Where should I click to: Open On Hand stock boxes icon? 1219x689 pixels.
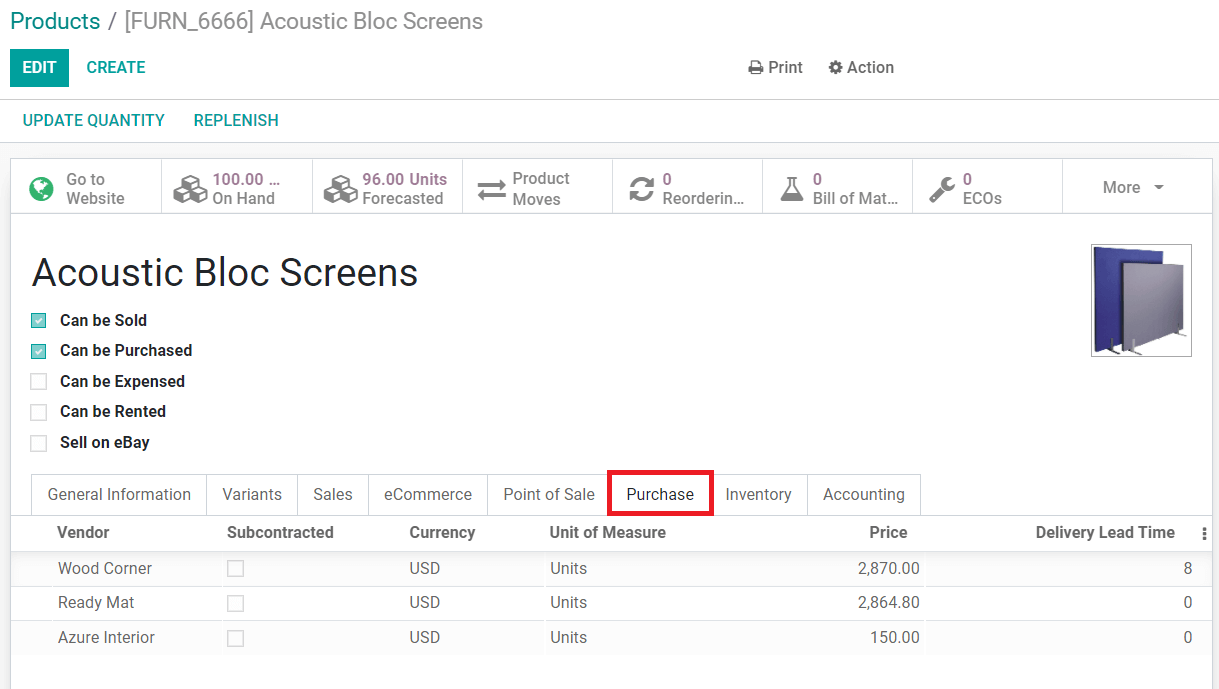[190, 188]
